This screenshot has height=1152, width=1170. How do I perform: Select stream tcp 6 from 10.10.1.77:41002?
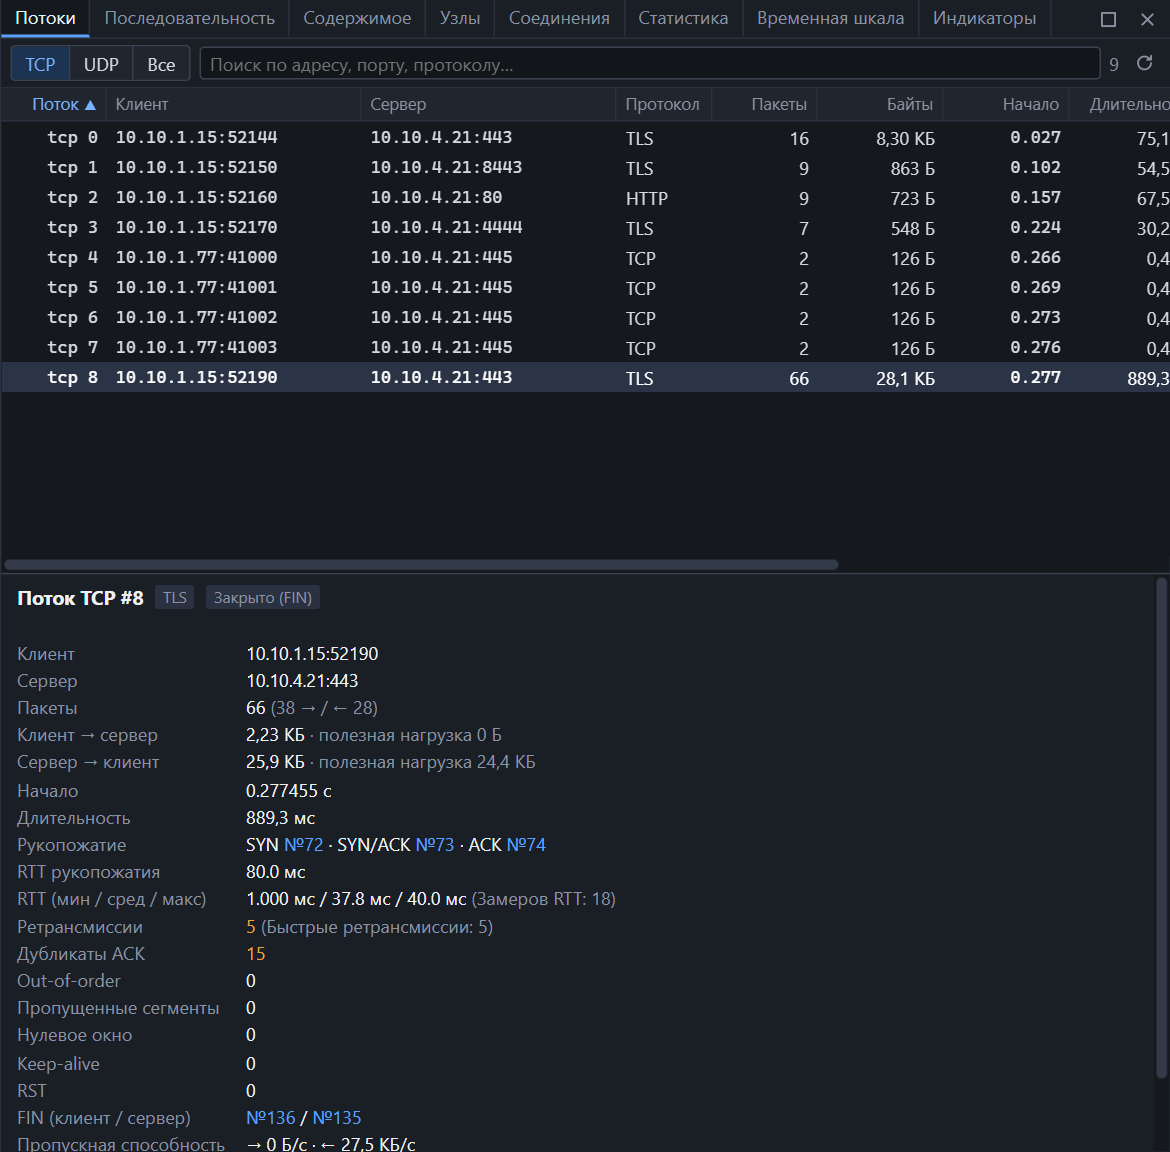(586, 318)
